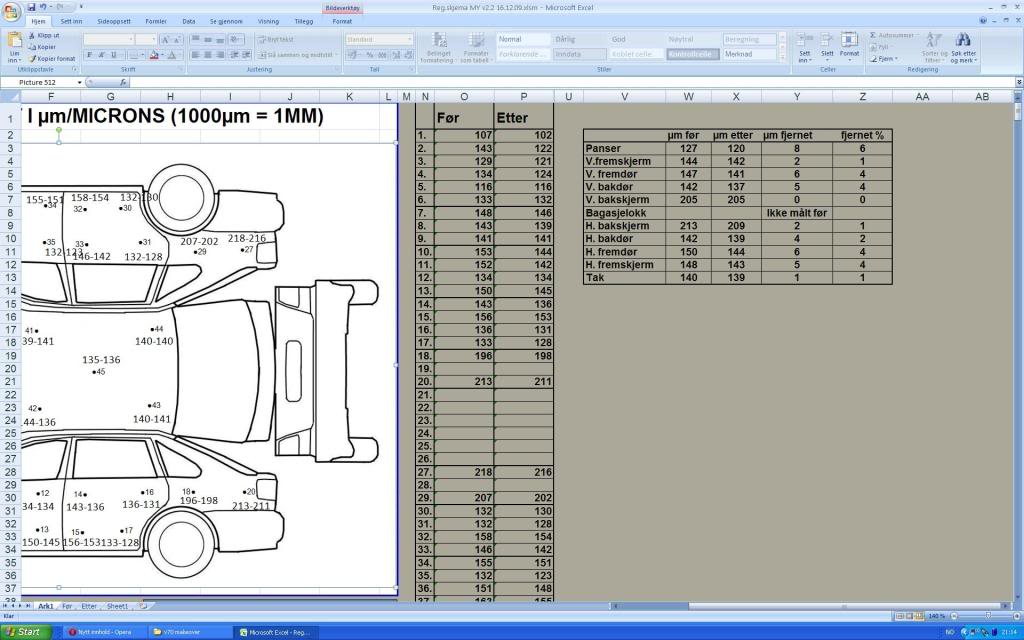Select column V header

[x=624, y=96]
